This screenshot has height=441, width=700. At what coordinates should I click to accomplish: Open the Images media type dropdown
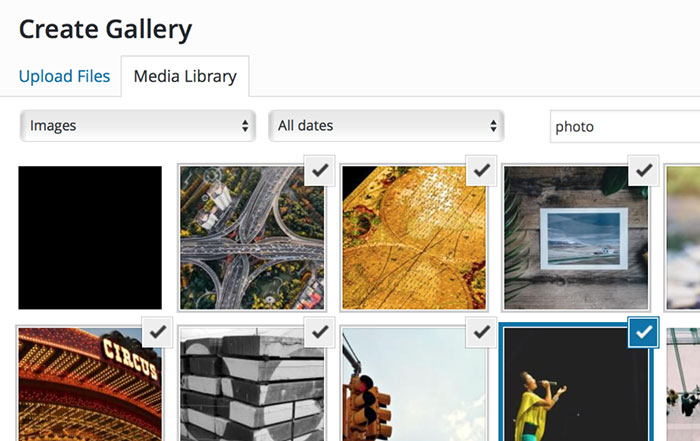(138, 126)
